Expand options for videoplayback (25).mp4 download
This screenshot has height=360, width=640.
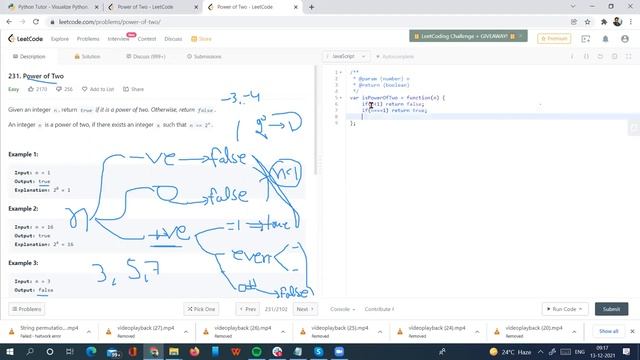380,332
